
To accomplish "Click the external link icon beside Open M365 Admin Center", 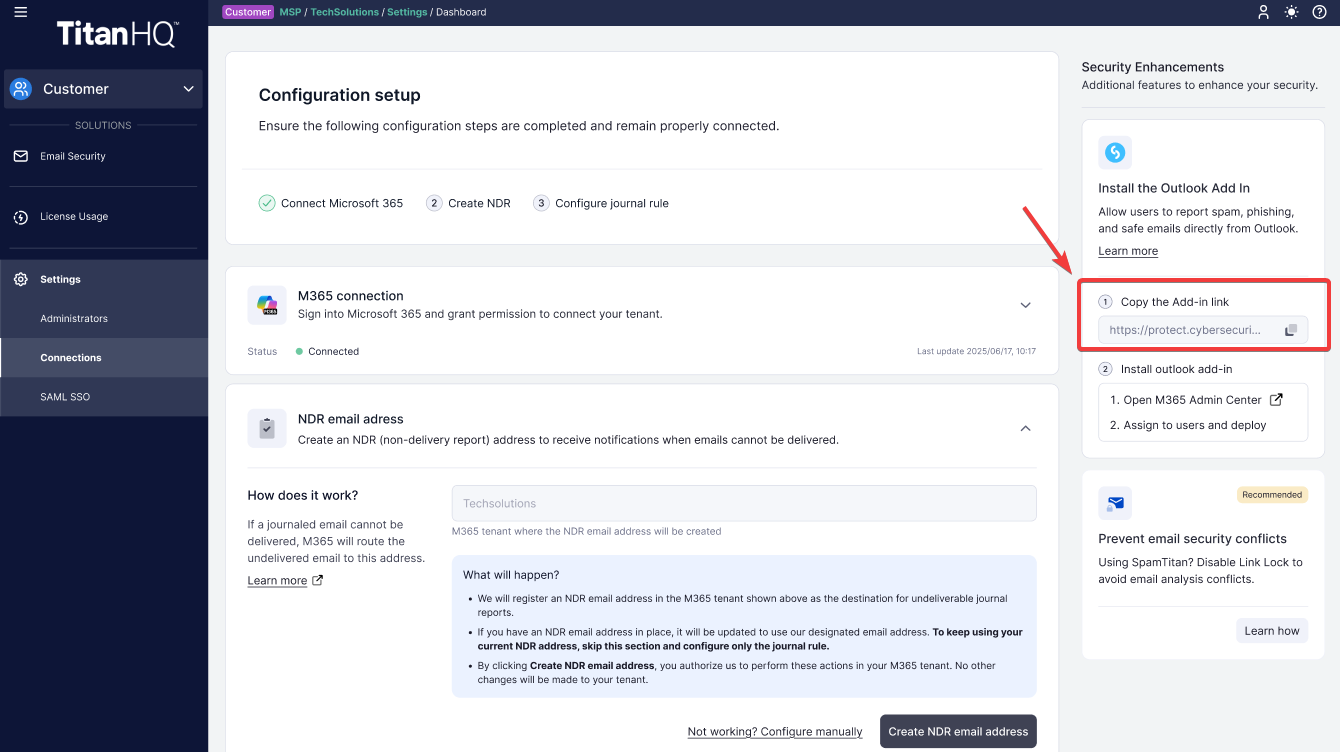I will tap(1276, 399).
